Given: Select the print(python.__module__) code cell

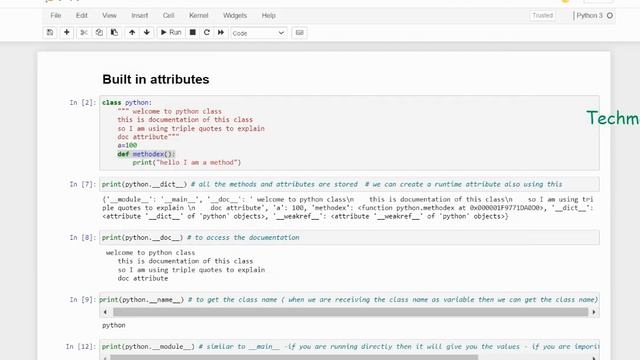Looking at the screenshot, I should tap(349, 347).
